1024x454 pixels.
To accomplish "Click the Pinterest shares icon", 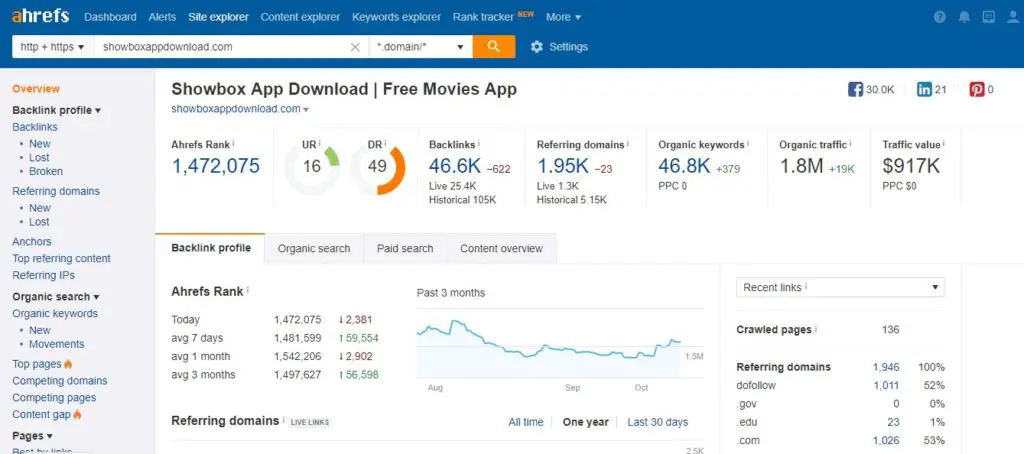I will (977, 89).
